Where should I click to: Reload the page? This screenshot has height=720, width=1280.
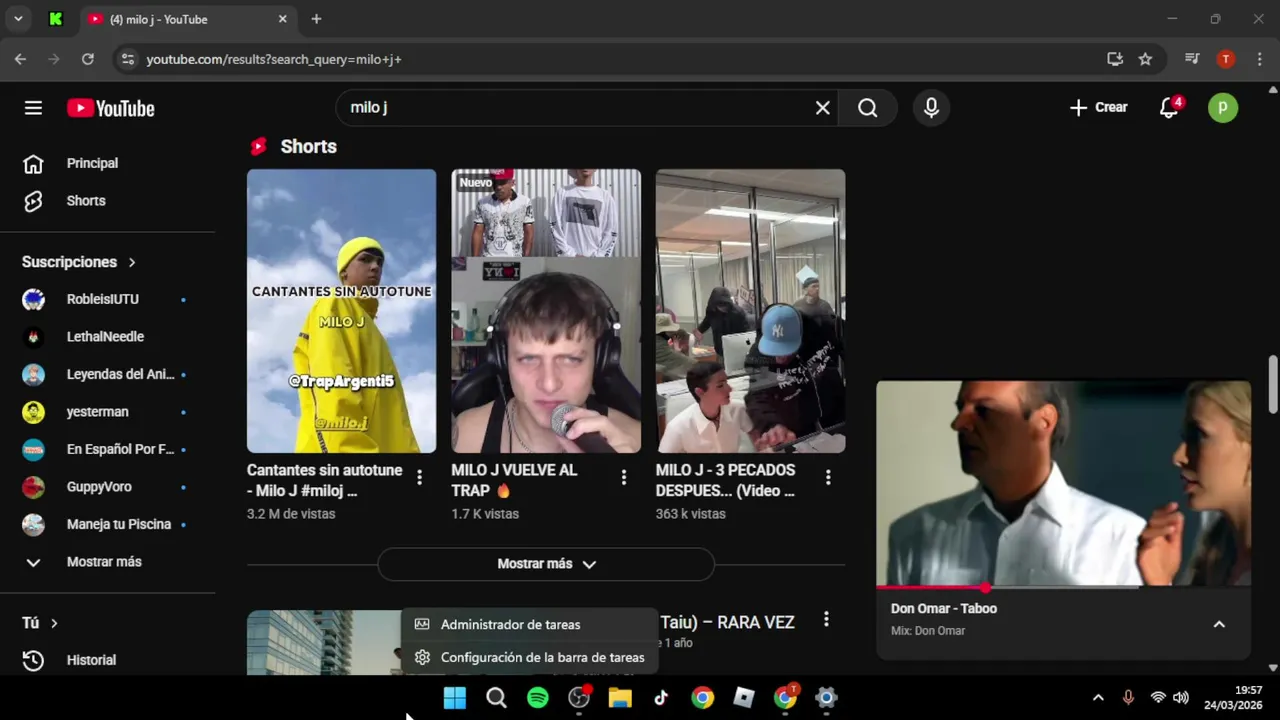(88, 59)
